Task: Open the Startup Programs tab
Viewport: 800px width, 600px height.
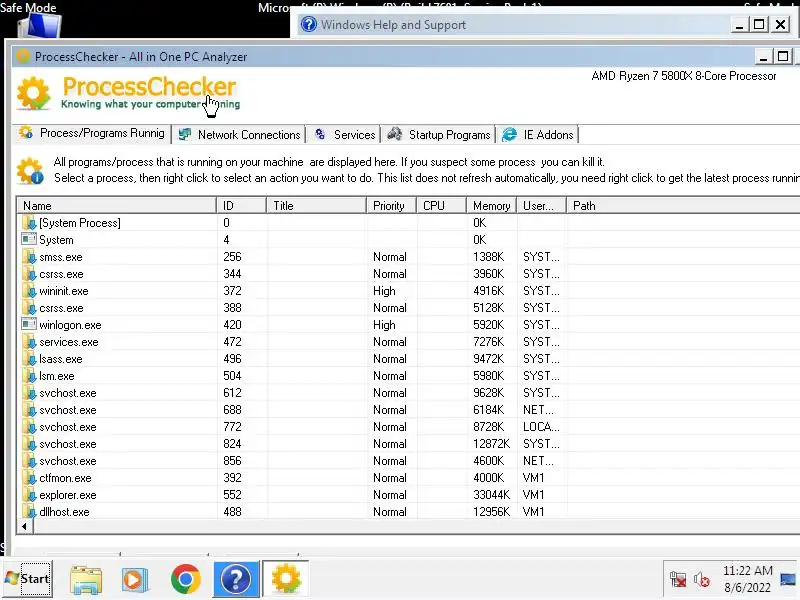Action: point(439,135)
